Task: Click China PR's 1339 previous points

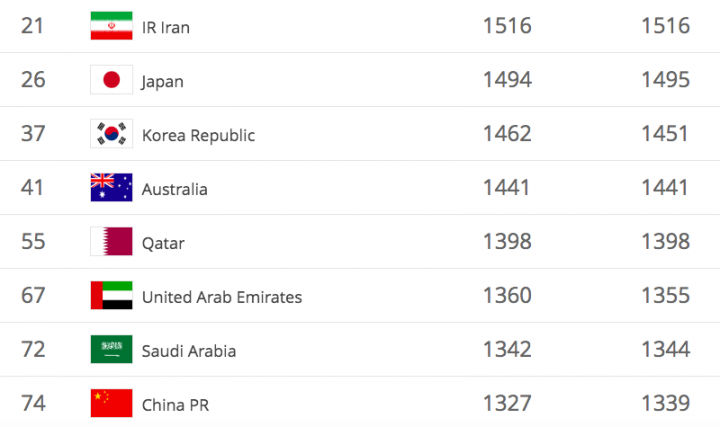Action: pyautogui.click(x=665, y=404)
